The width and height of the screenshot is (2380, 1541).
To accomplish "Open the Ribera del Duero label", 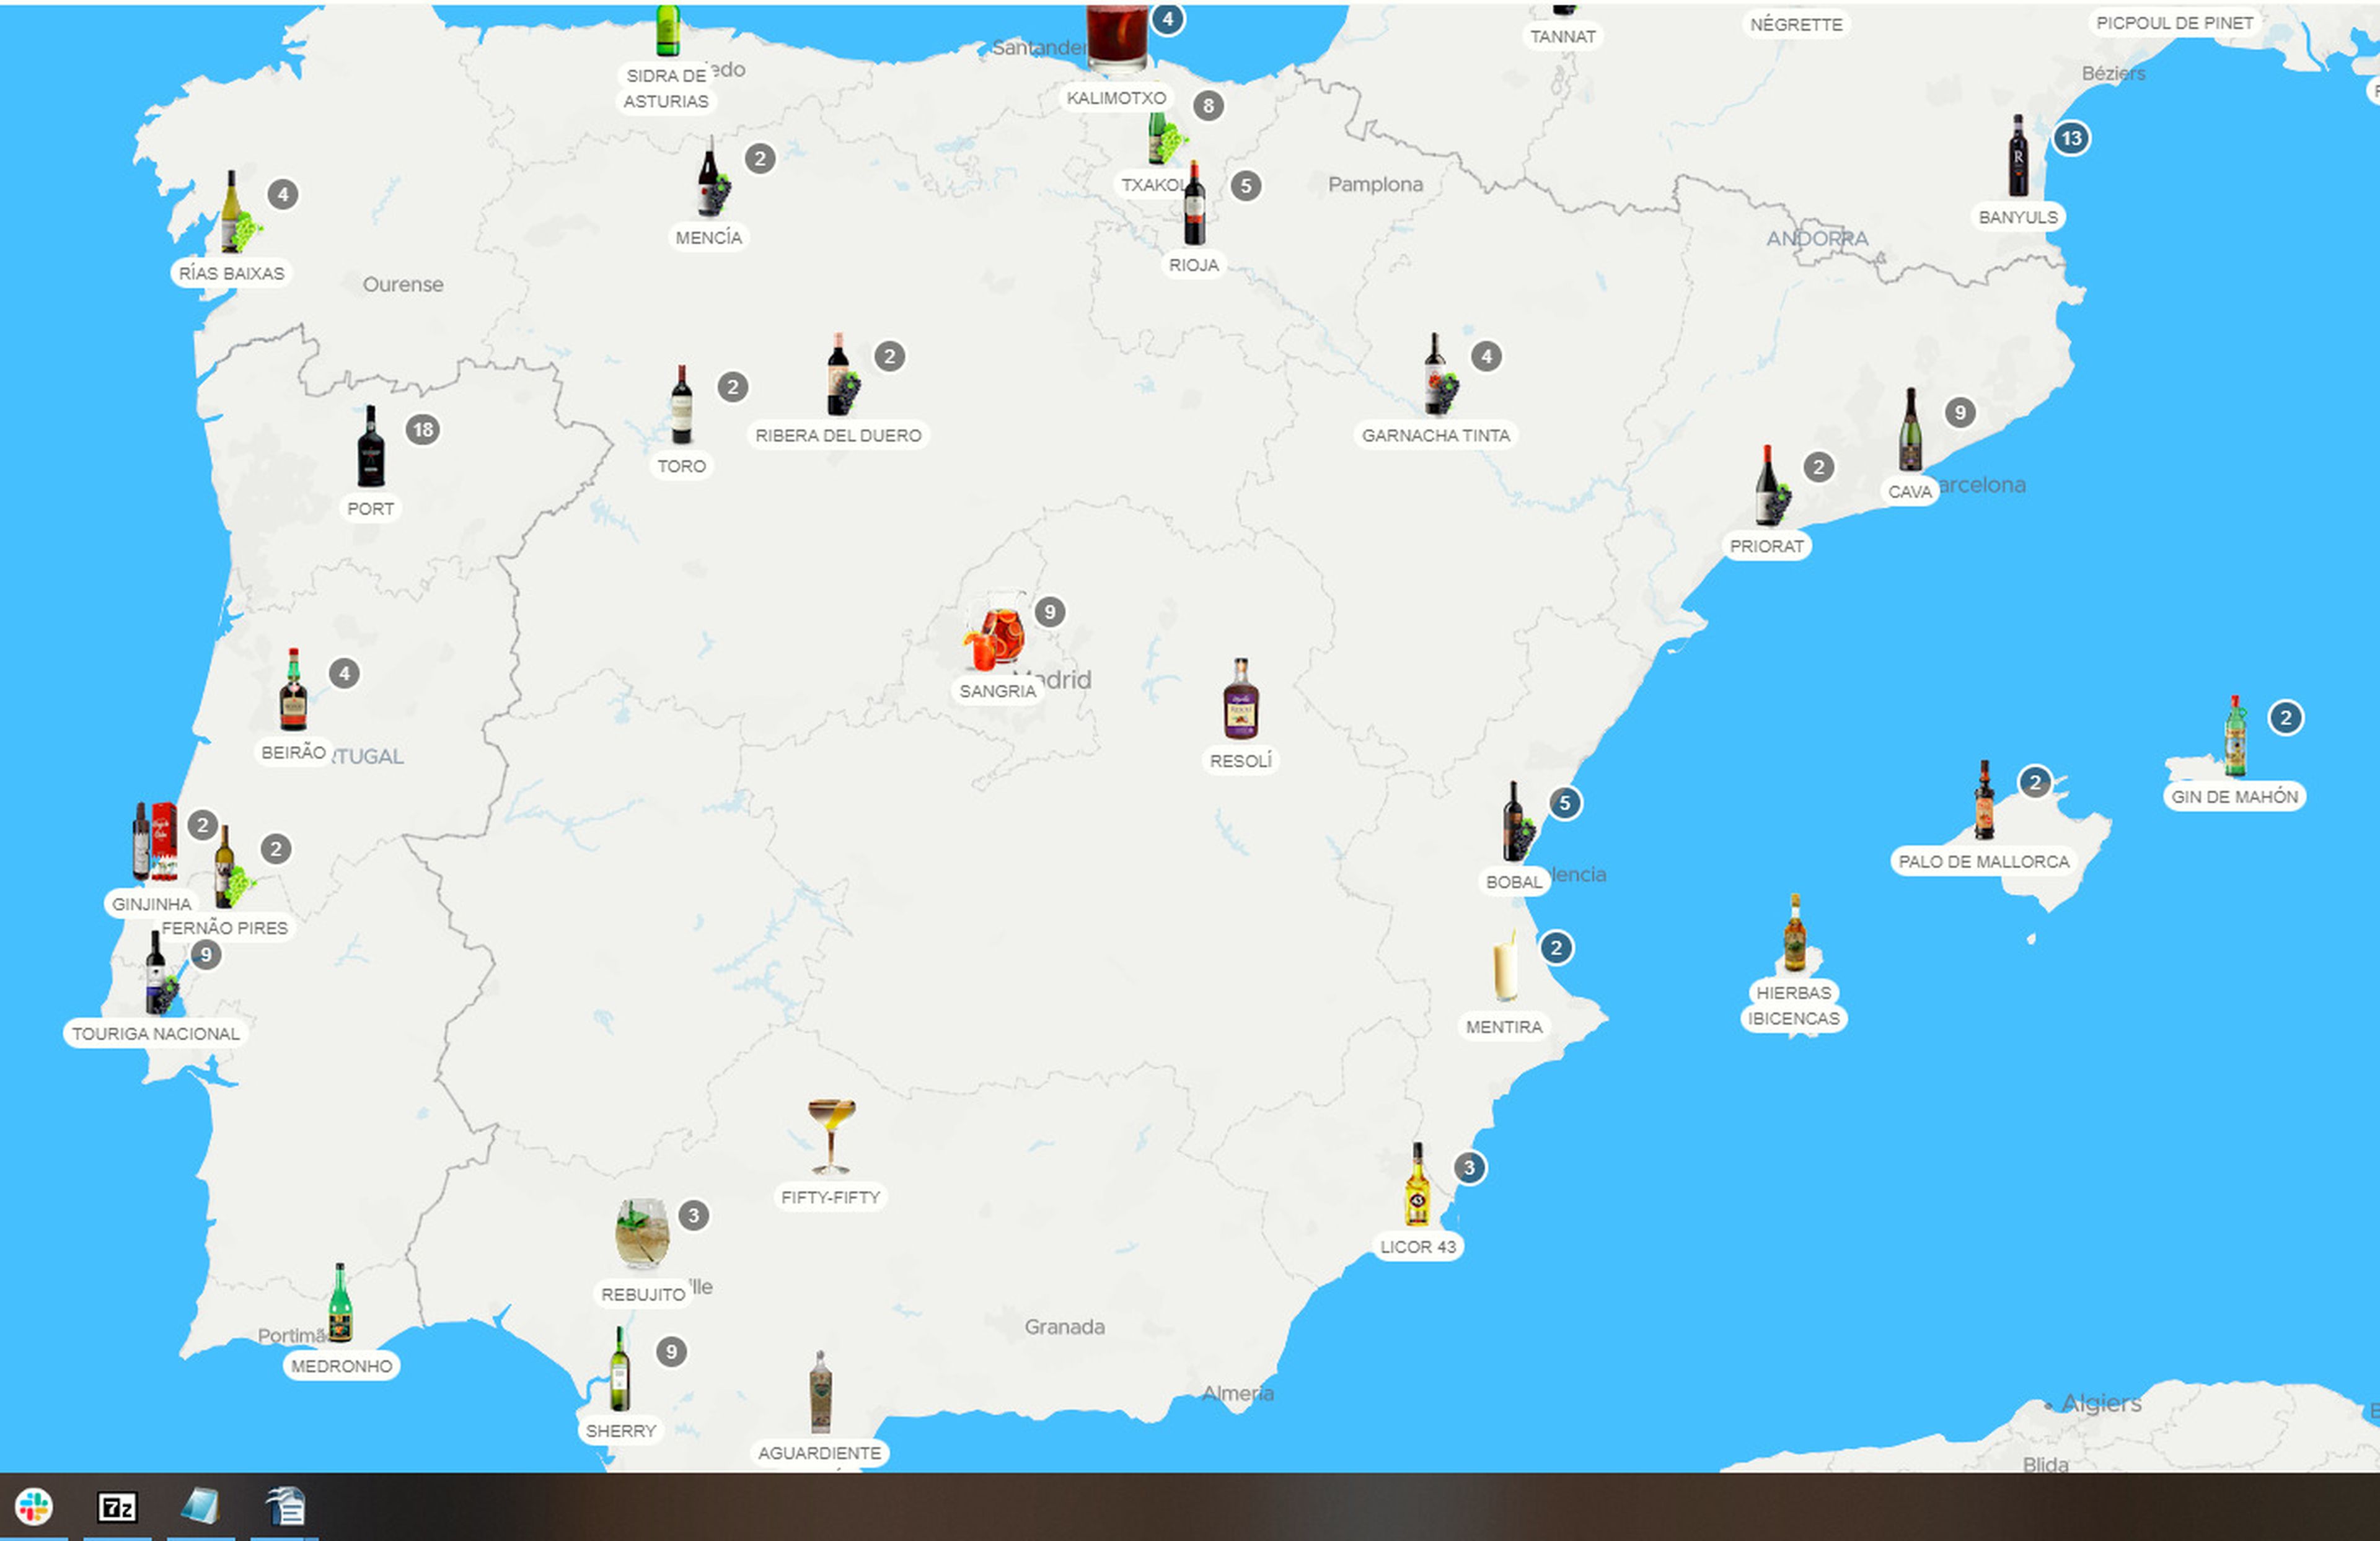I will [838, 435].
